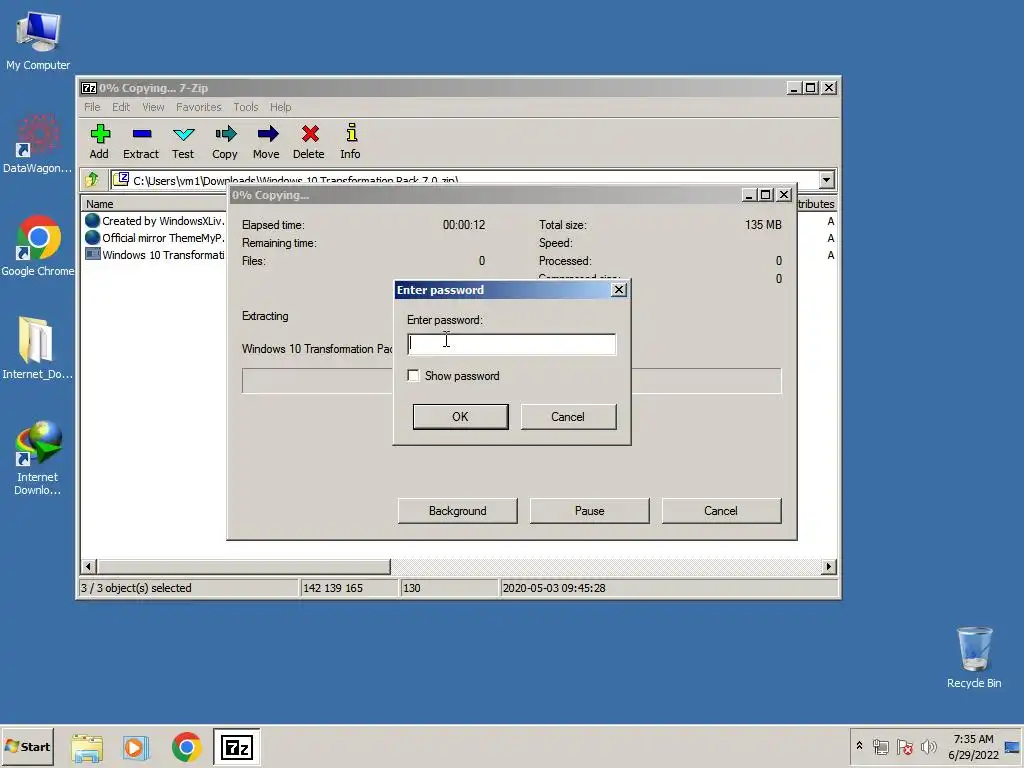1024x768 pixels.
Task: Open the View menu
Action: click(153, 107)
